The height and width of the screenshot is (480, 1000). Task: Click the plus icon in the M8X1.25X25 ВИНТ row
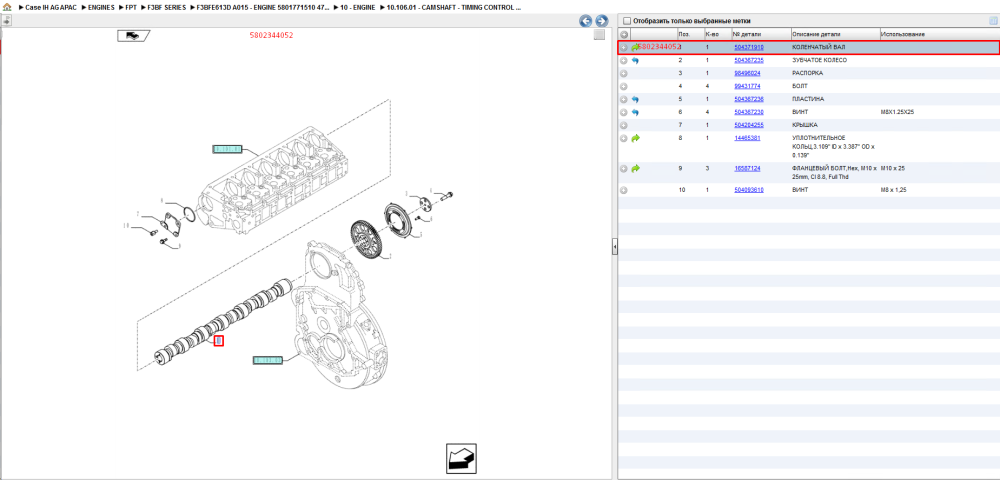pyautogui.click(x=624, y=112)
